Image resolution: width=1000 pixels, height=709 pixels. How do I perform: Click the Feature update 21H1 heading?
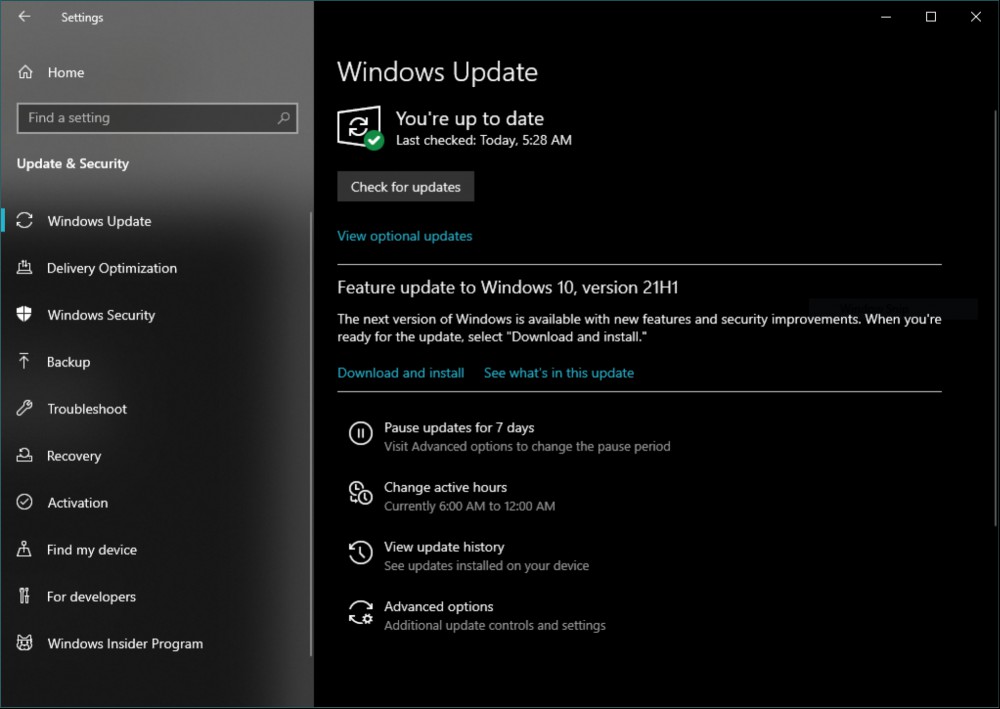pyautogui.click(x=508, y=288)
